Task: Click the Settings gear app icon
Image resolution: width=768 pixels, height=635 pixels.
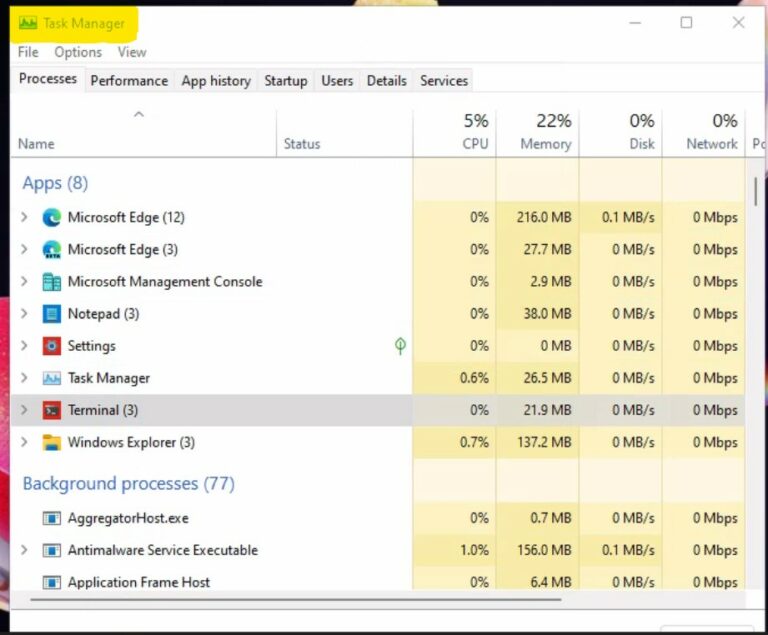Action: tap(51, 346)
